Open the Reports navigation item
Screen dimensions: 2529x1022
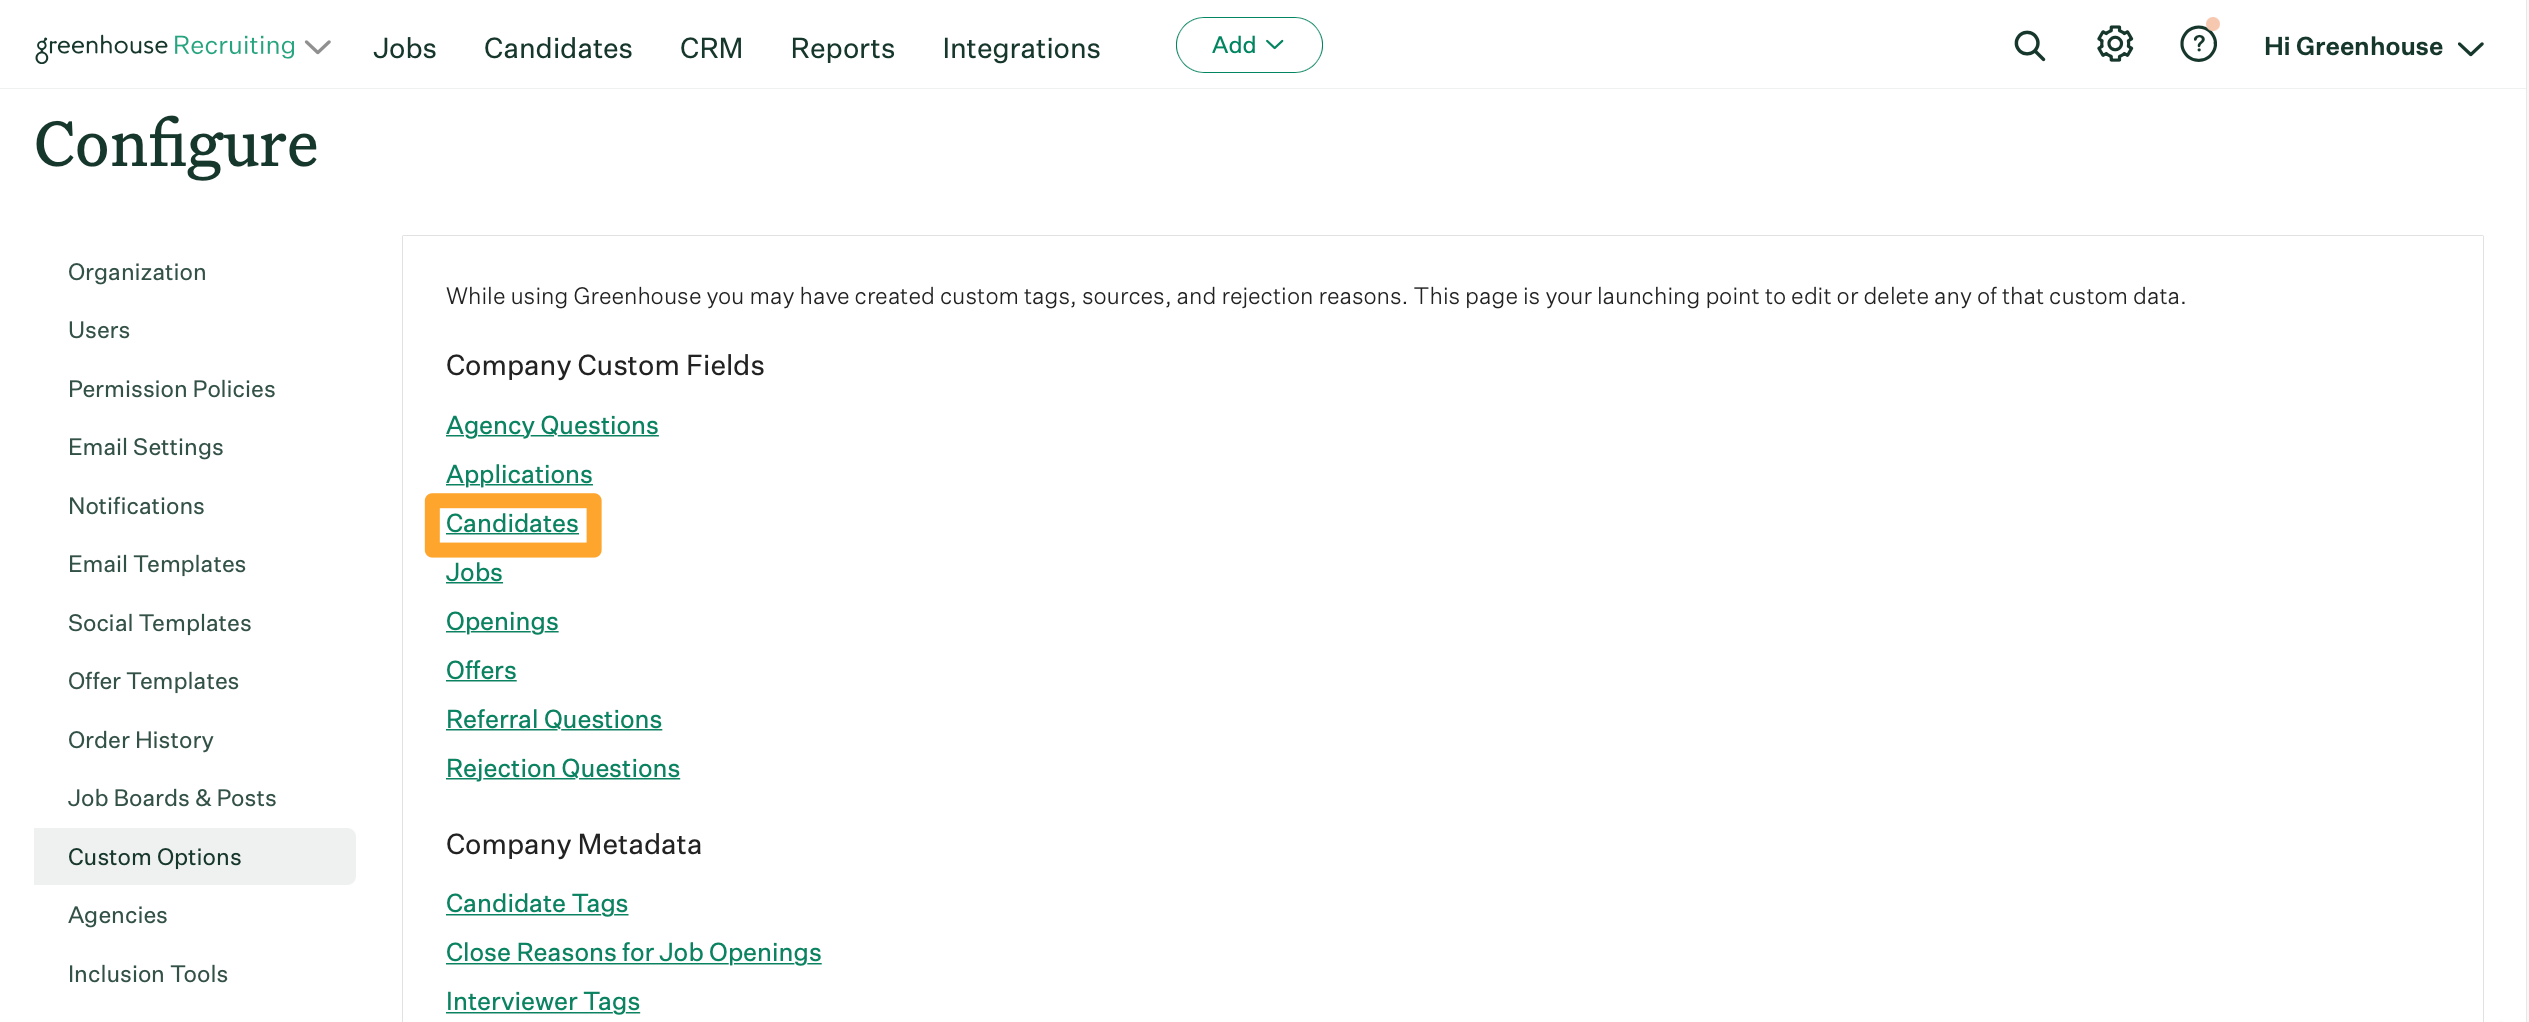coord(842,48)
